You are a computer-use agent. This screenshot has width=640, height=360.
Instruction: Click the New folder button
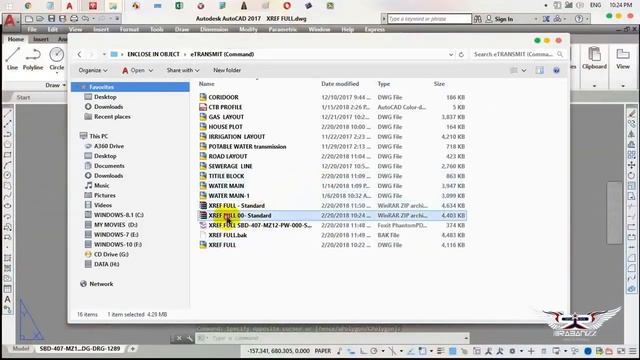pos(227,70)
